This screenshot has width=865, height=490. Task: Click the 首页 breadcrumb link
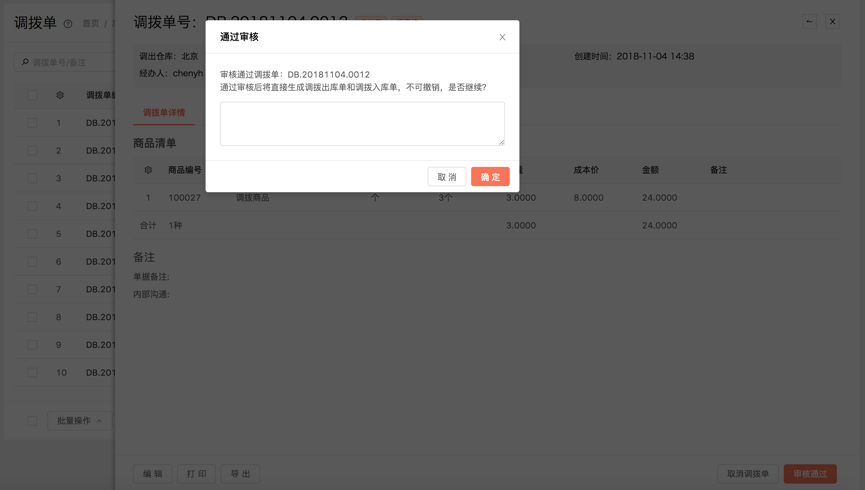[91, 24]
